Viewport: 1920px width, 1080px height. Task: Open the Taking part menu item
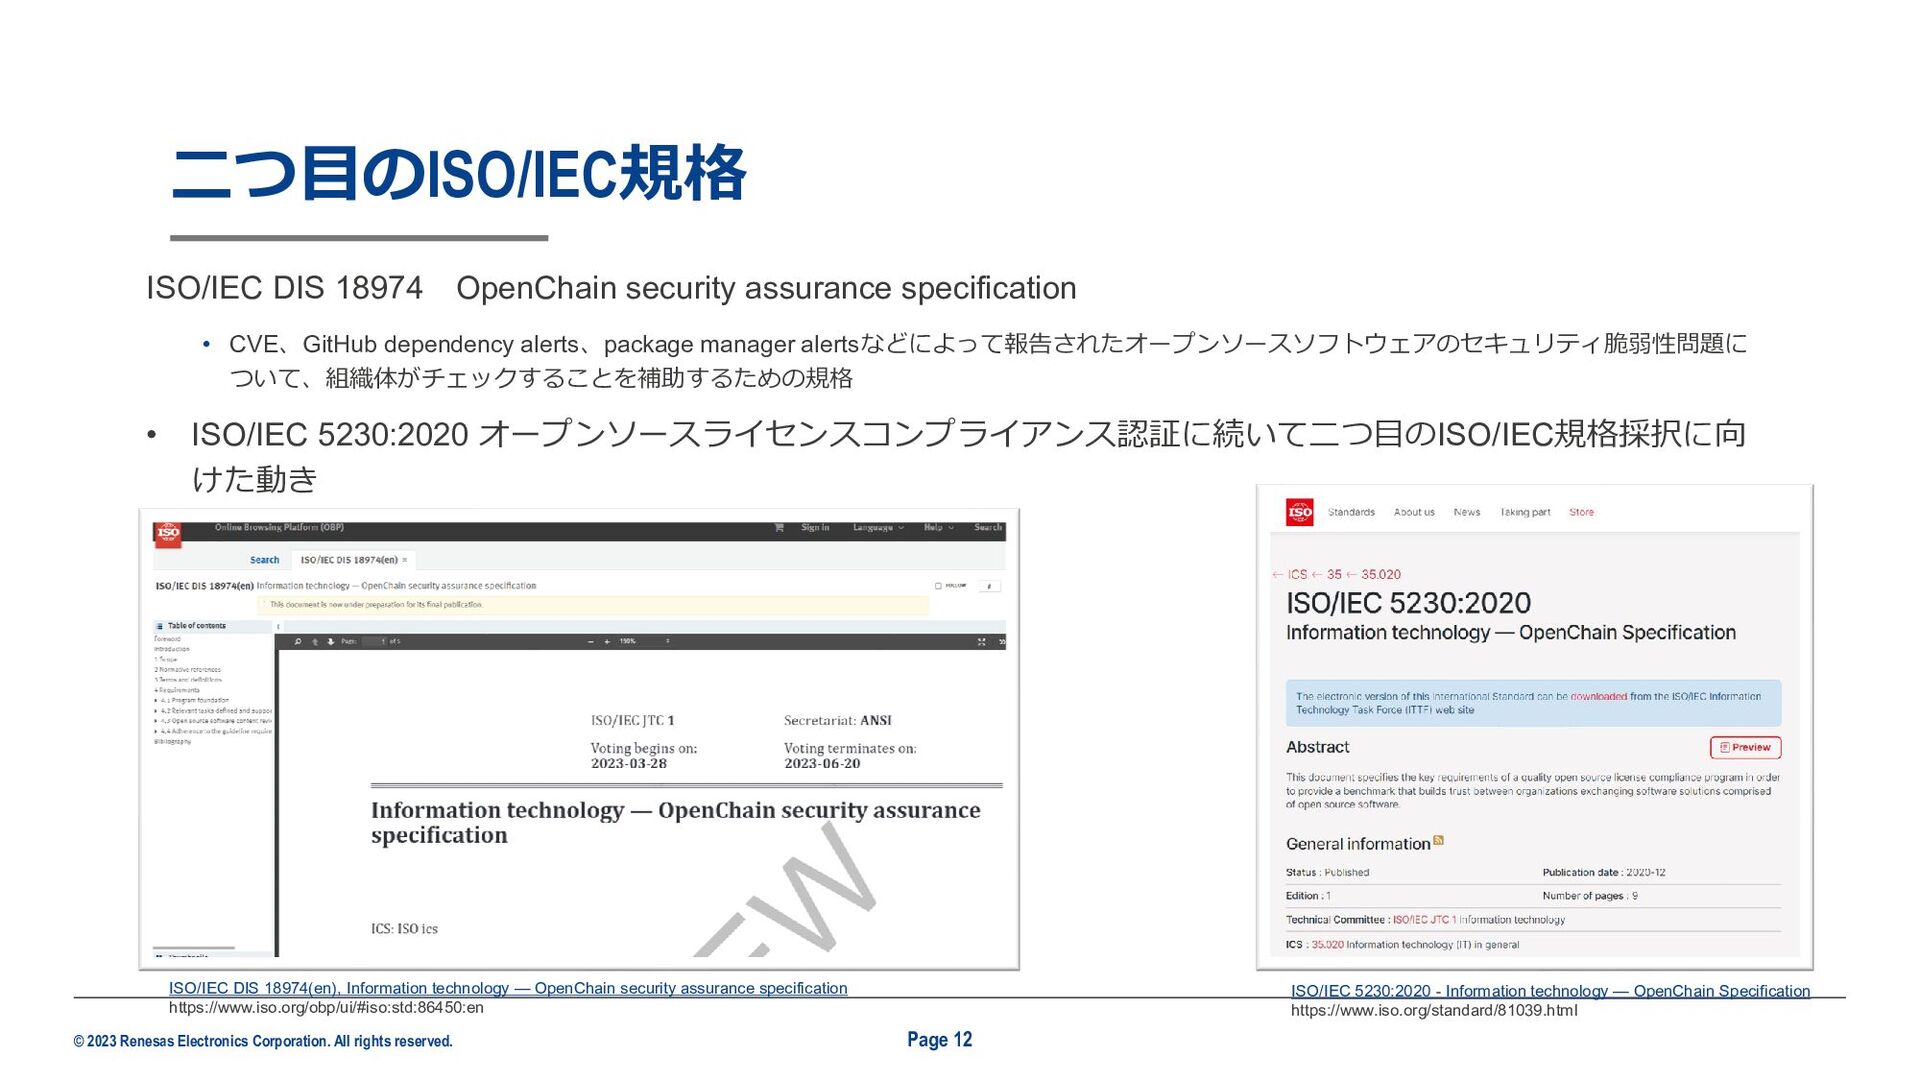[1525, 512]
